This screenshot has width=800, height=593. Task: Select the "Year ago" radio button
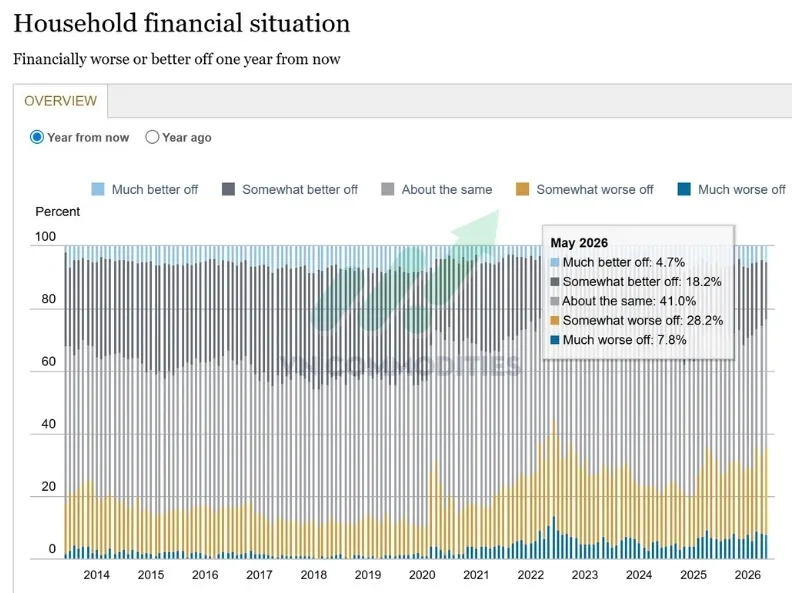click(152, 137)
